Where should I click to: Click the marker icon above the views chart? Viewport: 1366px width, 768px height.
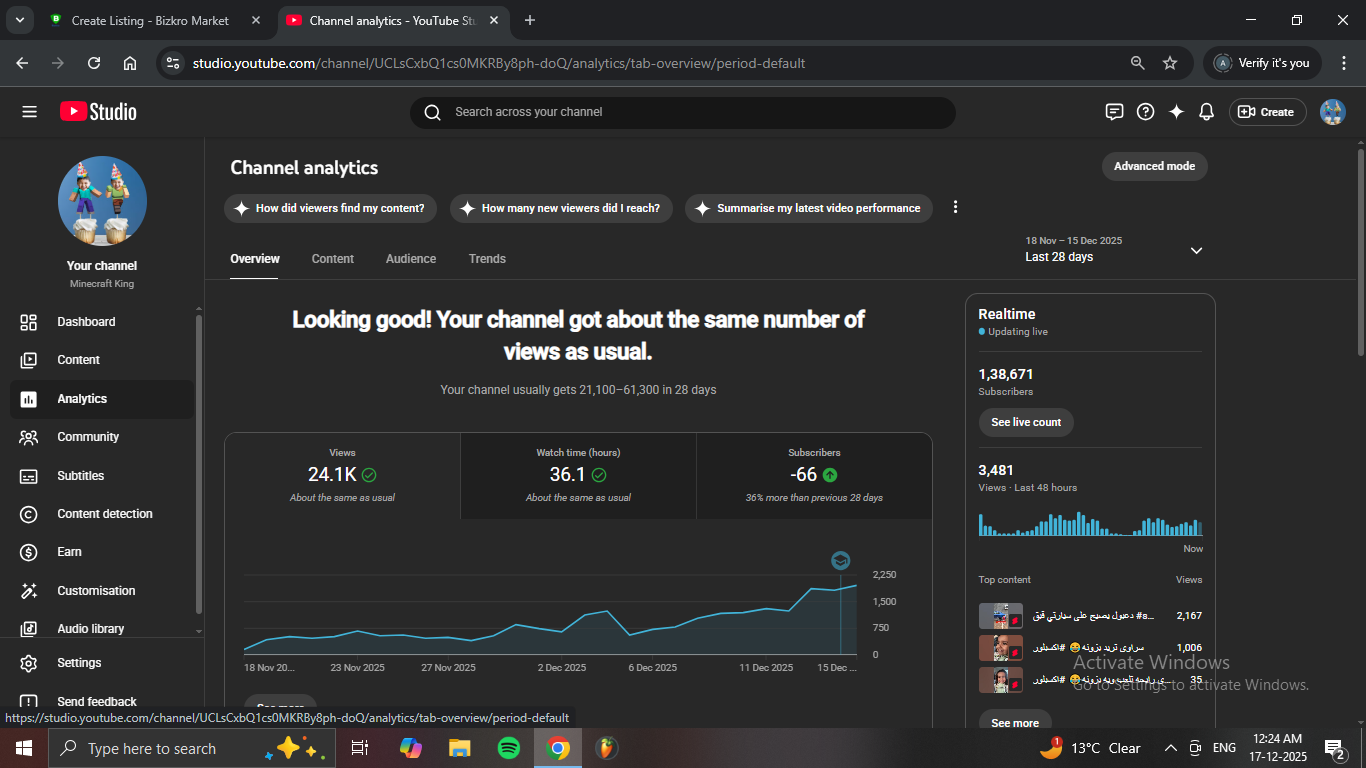[x=840, y=561]
